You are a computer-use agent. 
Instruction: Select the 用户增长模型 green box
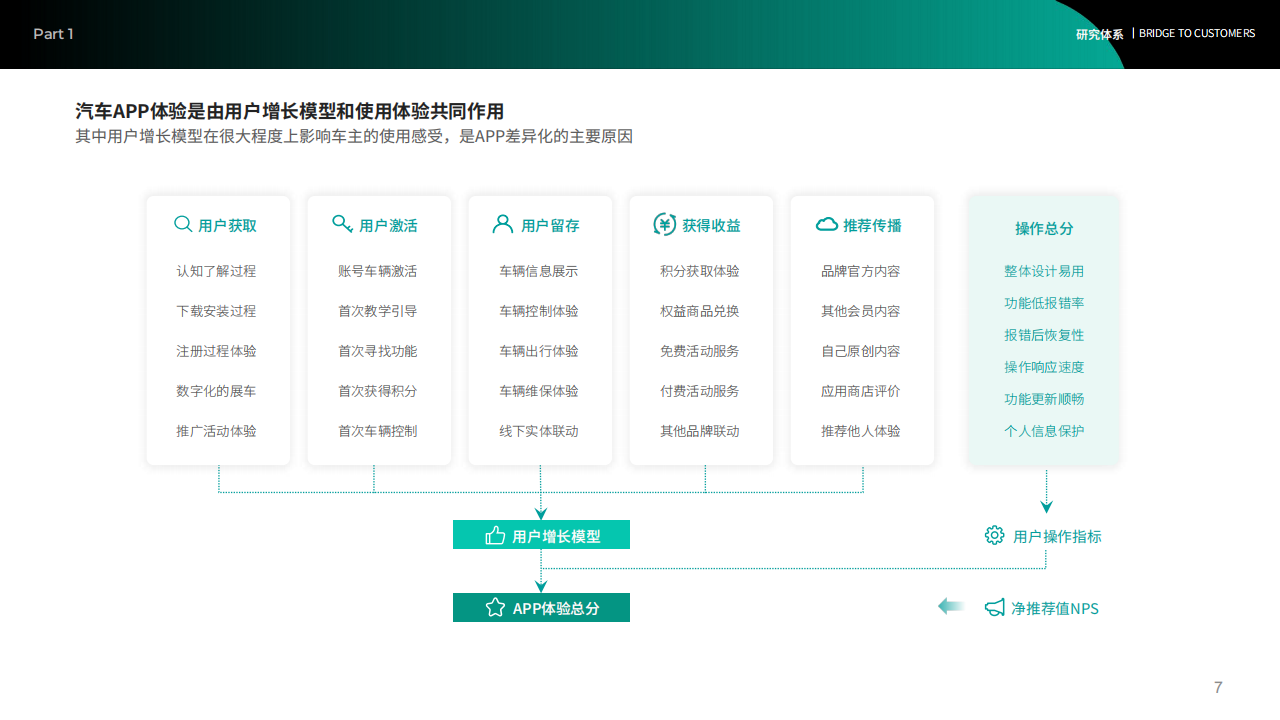(541, 535)
